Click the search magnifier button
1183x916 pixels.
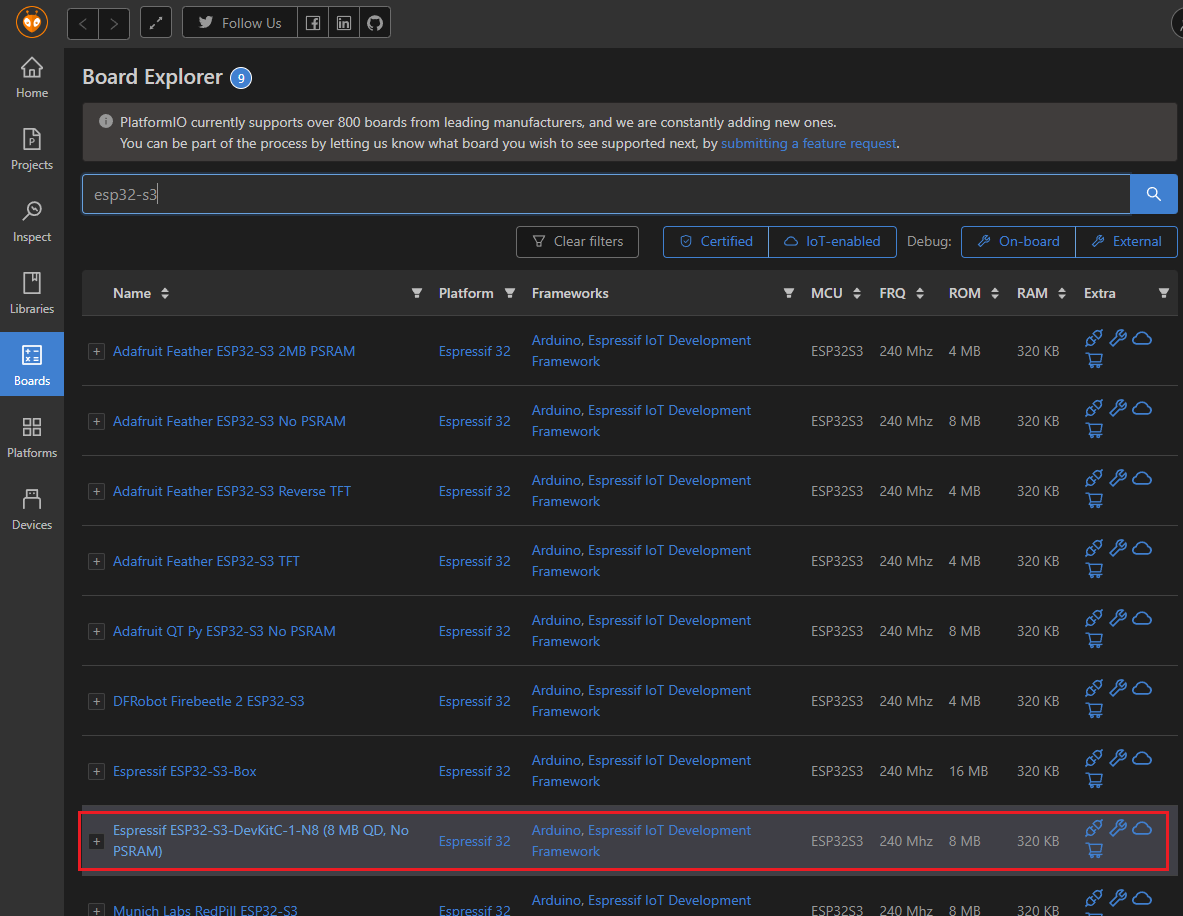[1154, 194]
